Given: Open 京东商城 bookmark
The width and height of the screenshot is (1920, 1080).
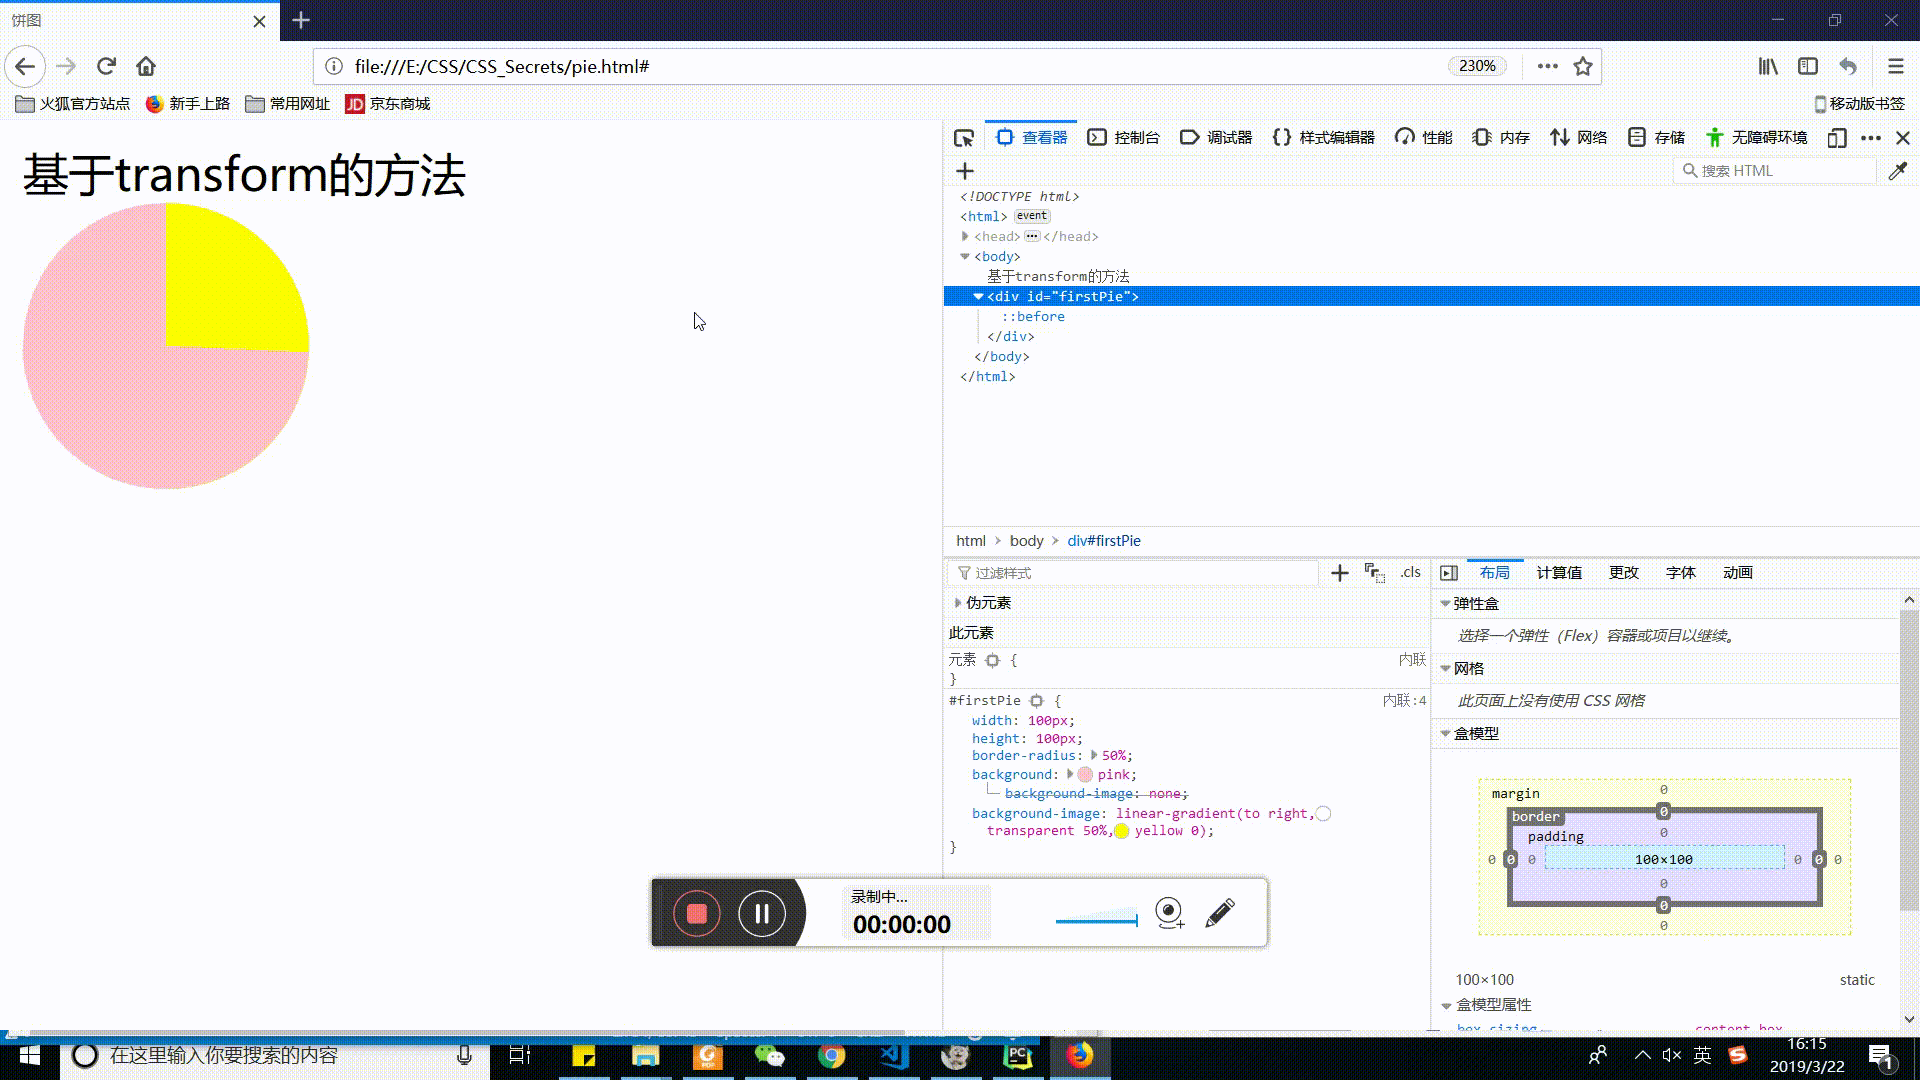Looking at the screenshot, I should 388,104.
